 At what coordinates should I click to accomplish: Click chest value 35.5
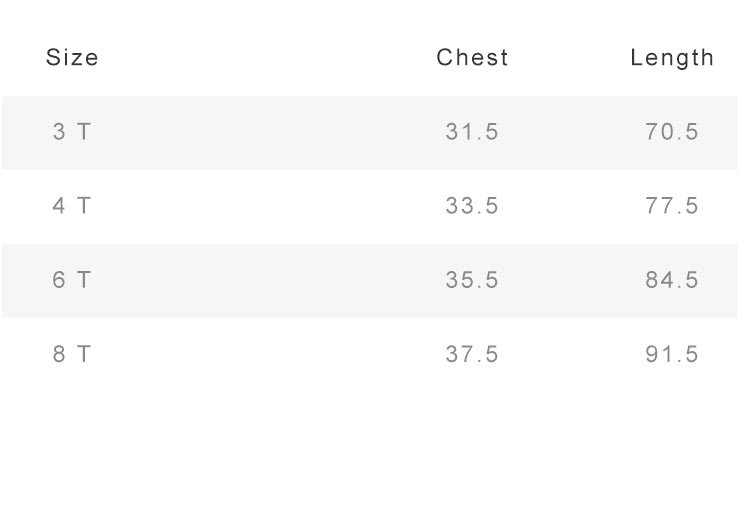(x=472, y=280)
